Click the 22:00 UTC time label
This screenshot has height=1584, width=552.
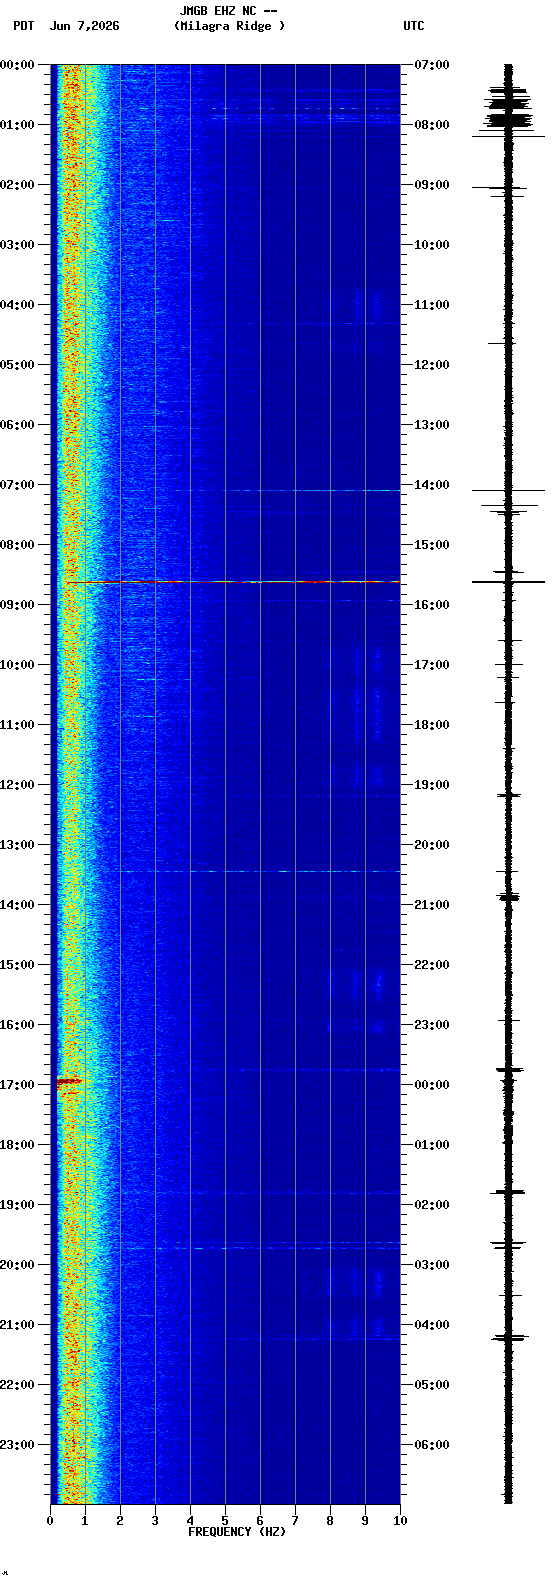[x=432, y=965]
